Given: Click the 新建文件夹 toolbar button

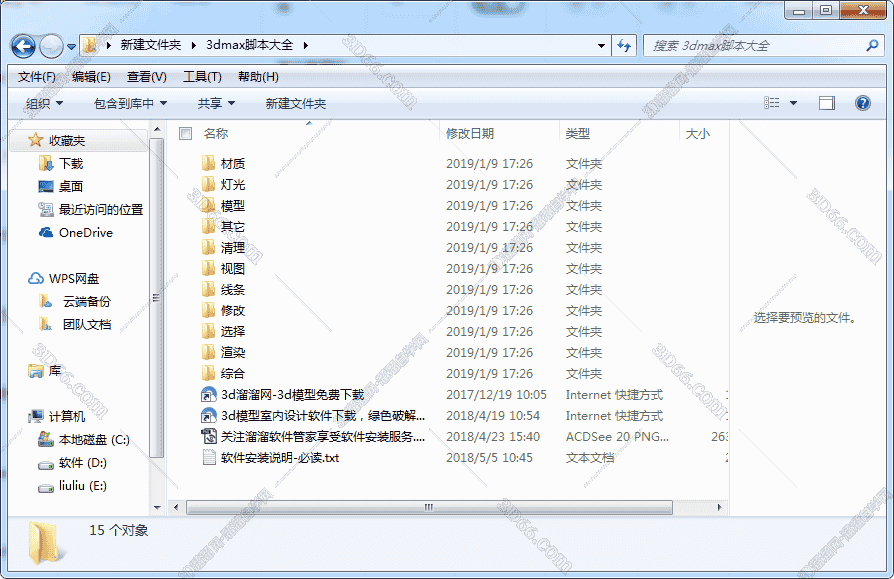Looking at the screenshot, I should click(x=295, y=103).
